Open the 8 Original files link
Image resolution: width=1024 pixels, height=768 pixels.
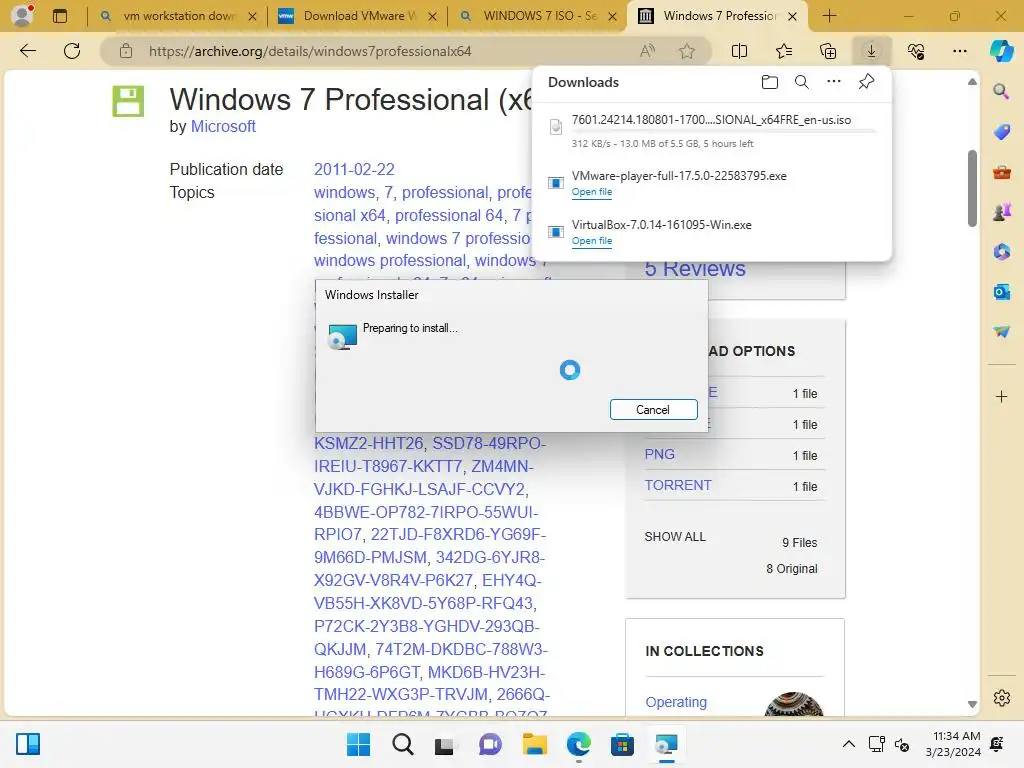click(x=792, y=569)
